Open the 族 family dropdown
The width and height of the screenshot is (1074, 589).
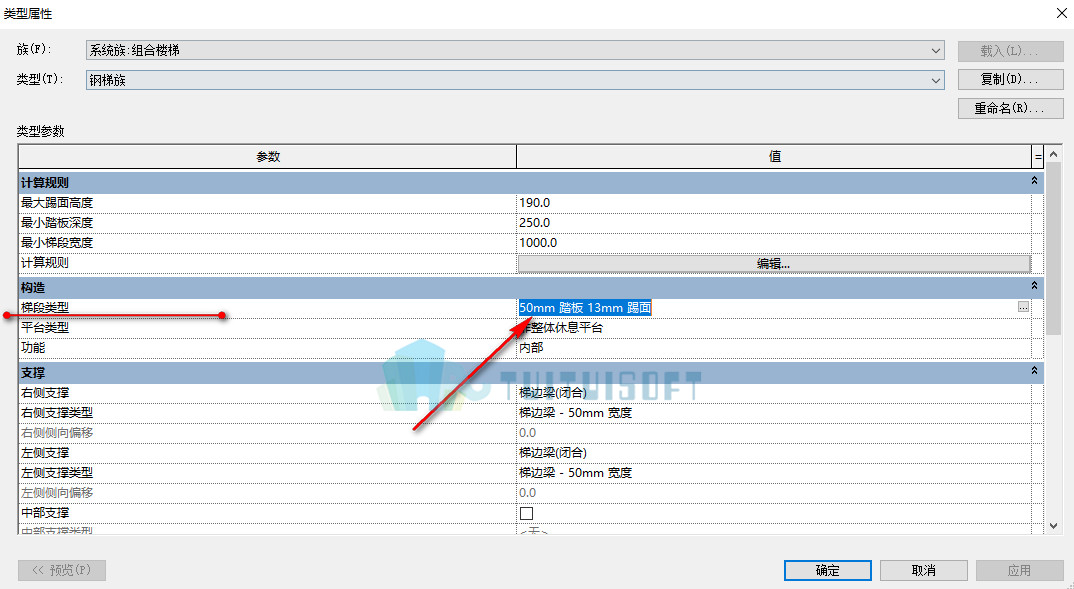click(515, 50)
